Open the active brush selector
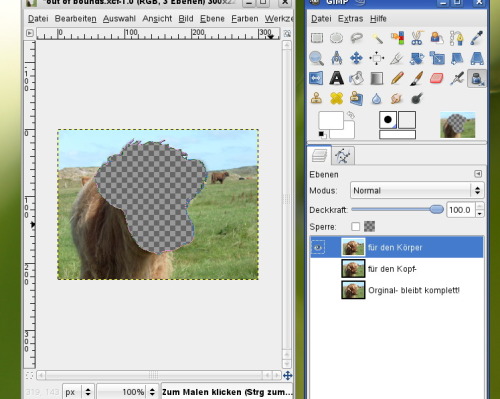 [388, 120]
